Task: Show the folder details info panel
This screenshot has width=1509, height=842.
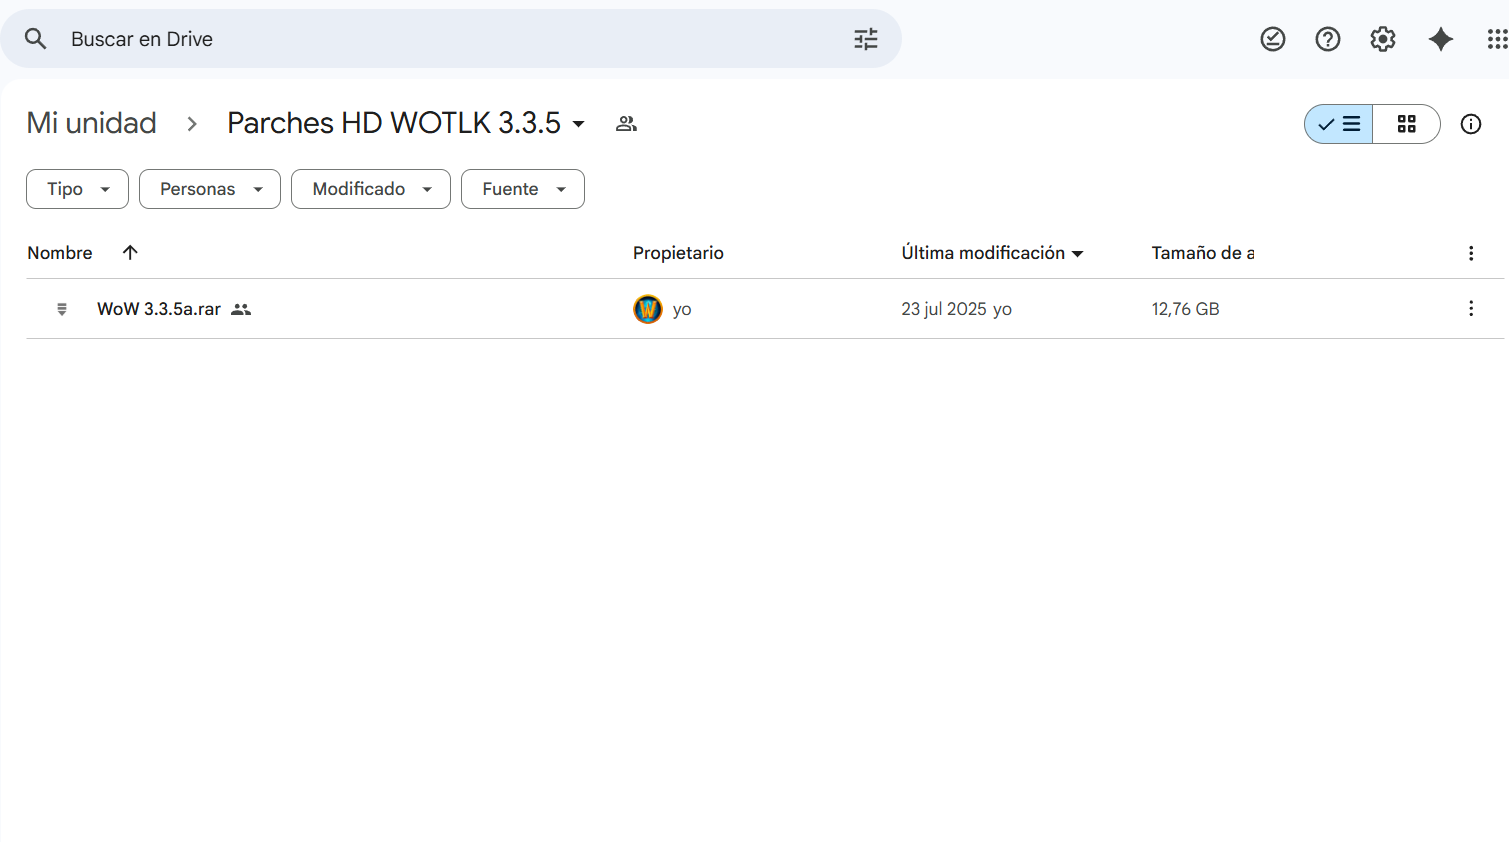Action: [1470, 124]
